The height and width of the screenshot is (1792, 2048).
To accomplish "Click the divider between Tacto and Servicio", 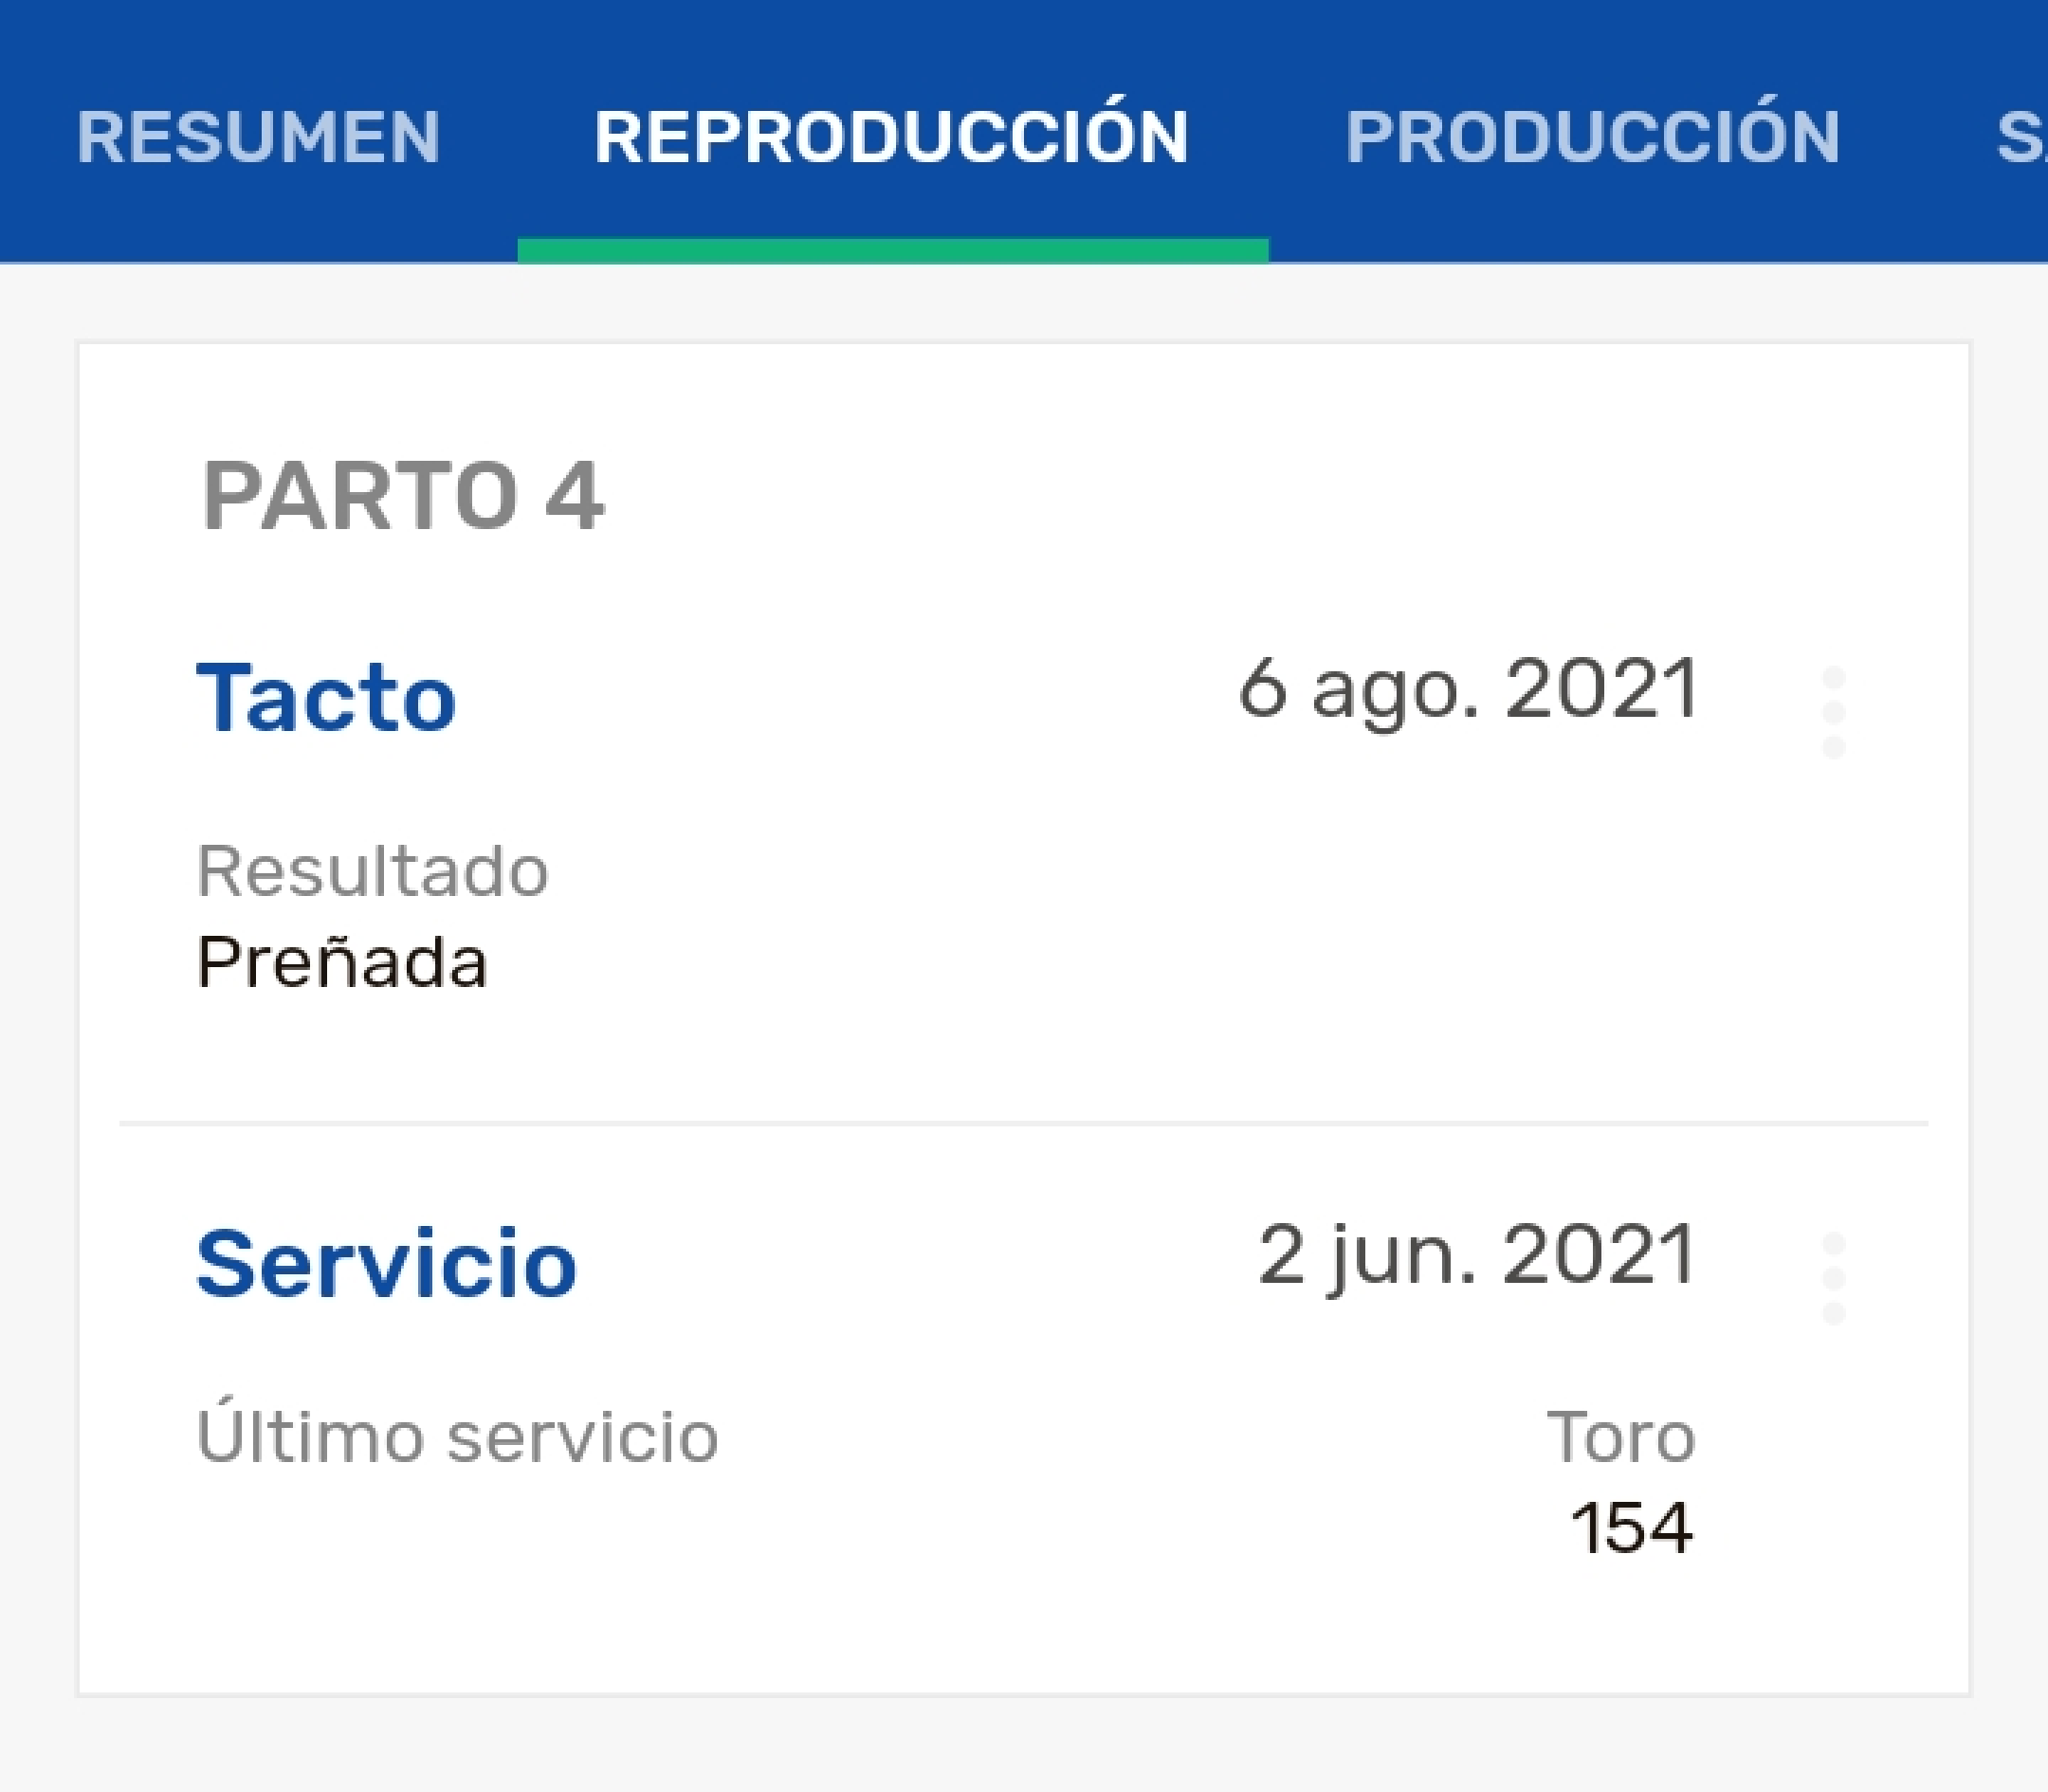I will tap(1023, 1124).
